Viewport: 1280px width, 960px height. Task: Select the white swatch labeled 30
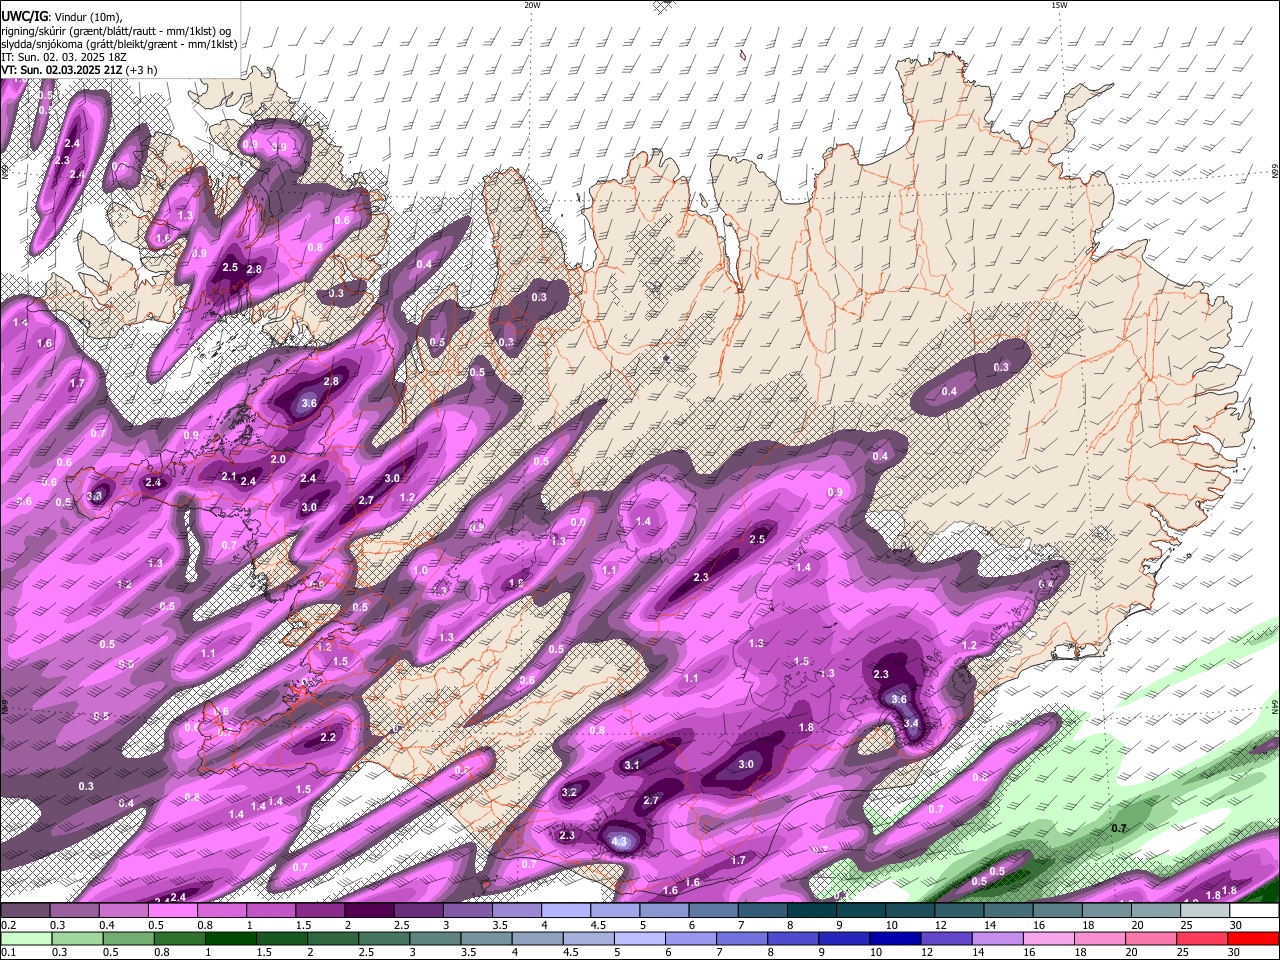coord(1254,911)
